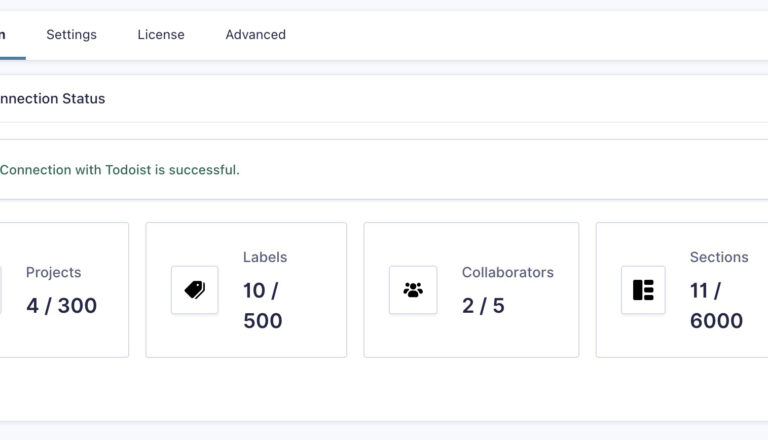Select the 11 / 6000 sections count

coord(716,305)
